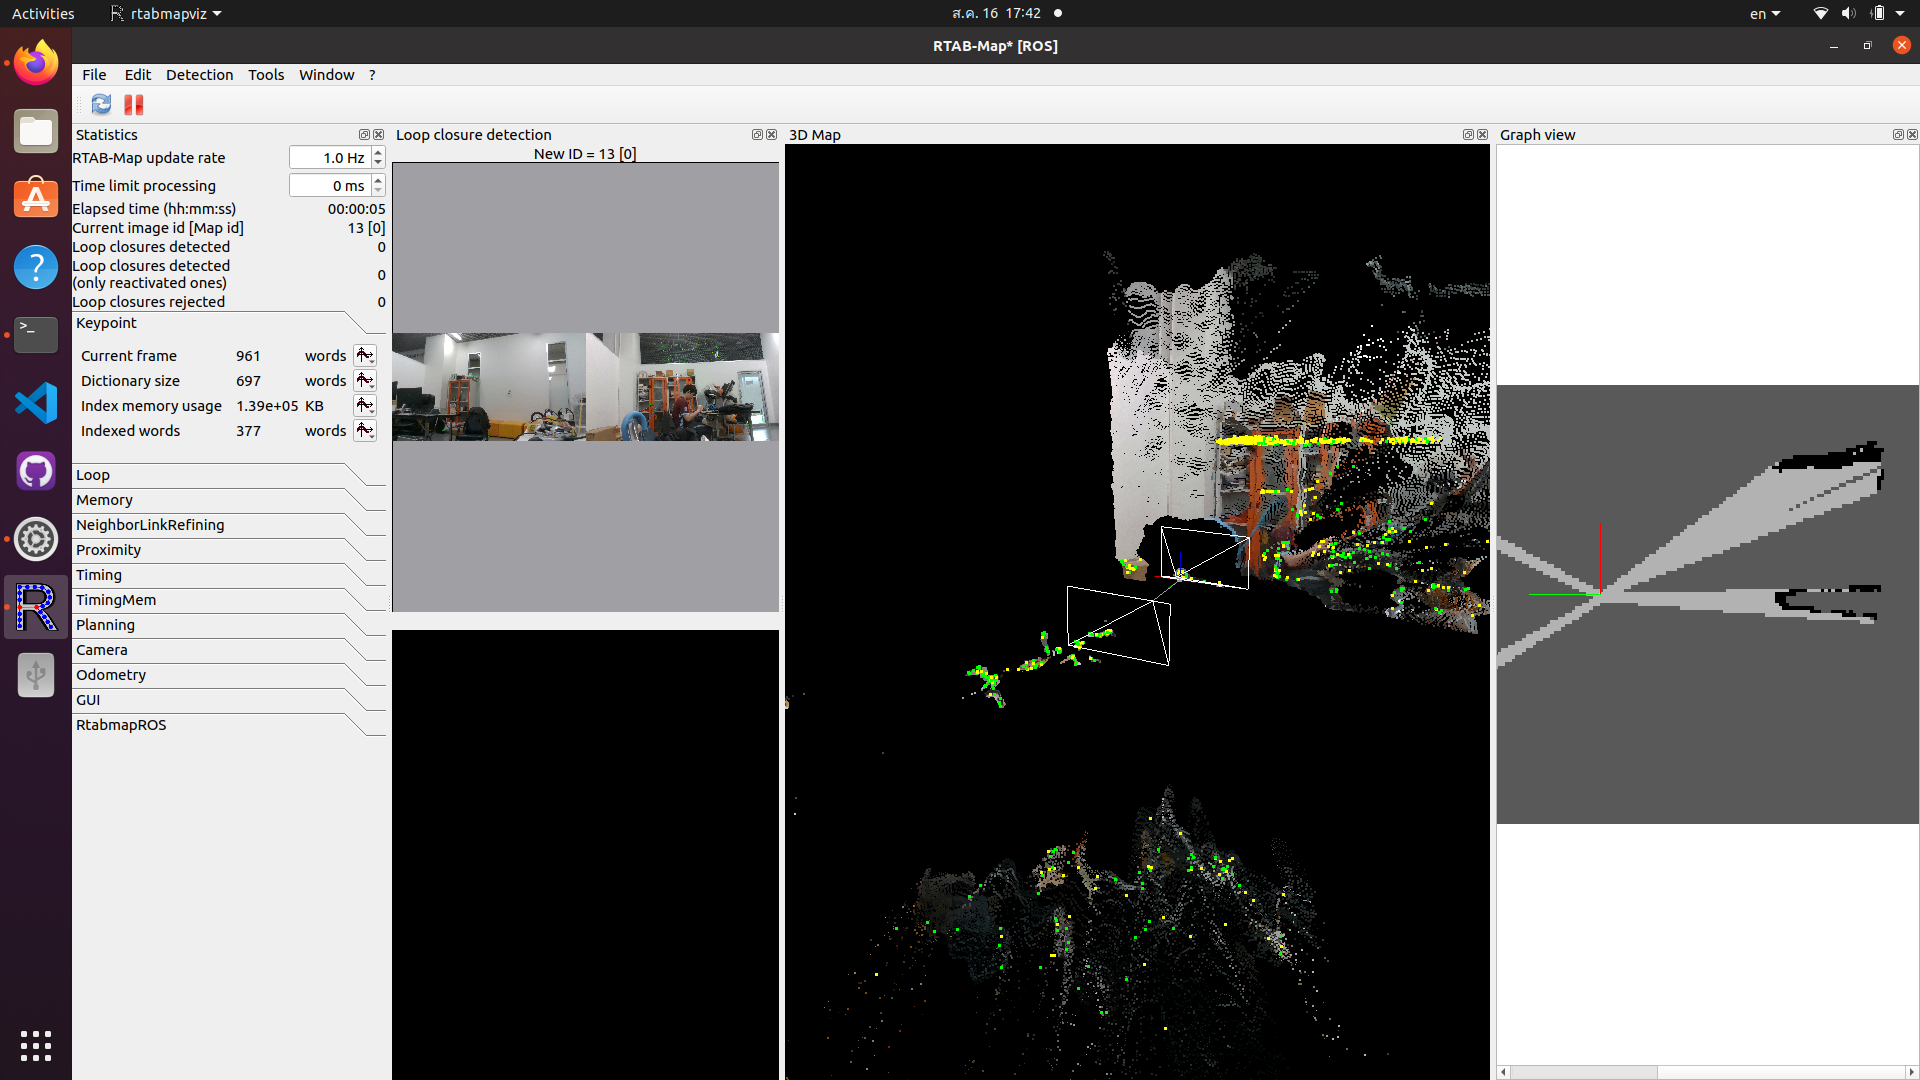The width and height of the screenshot is (1920, 1080).
Task: Open the Detection menu
Action: point(199,75)
